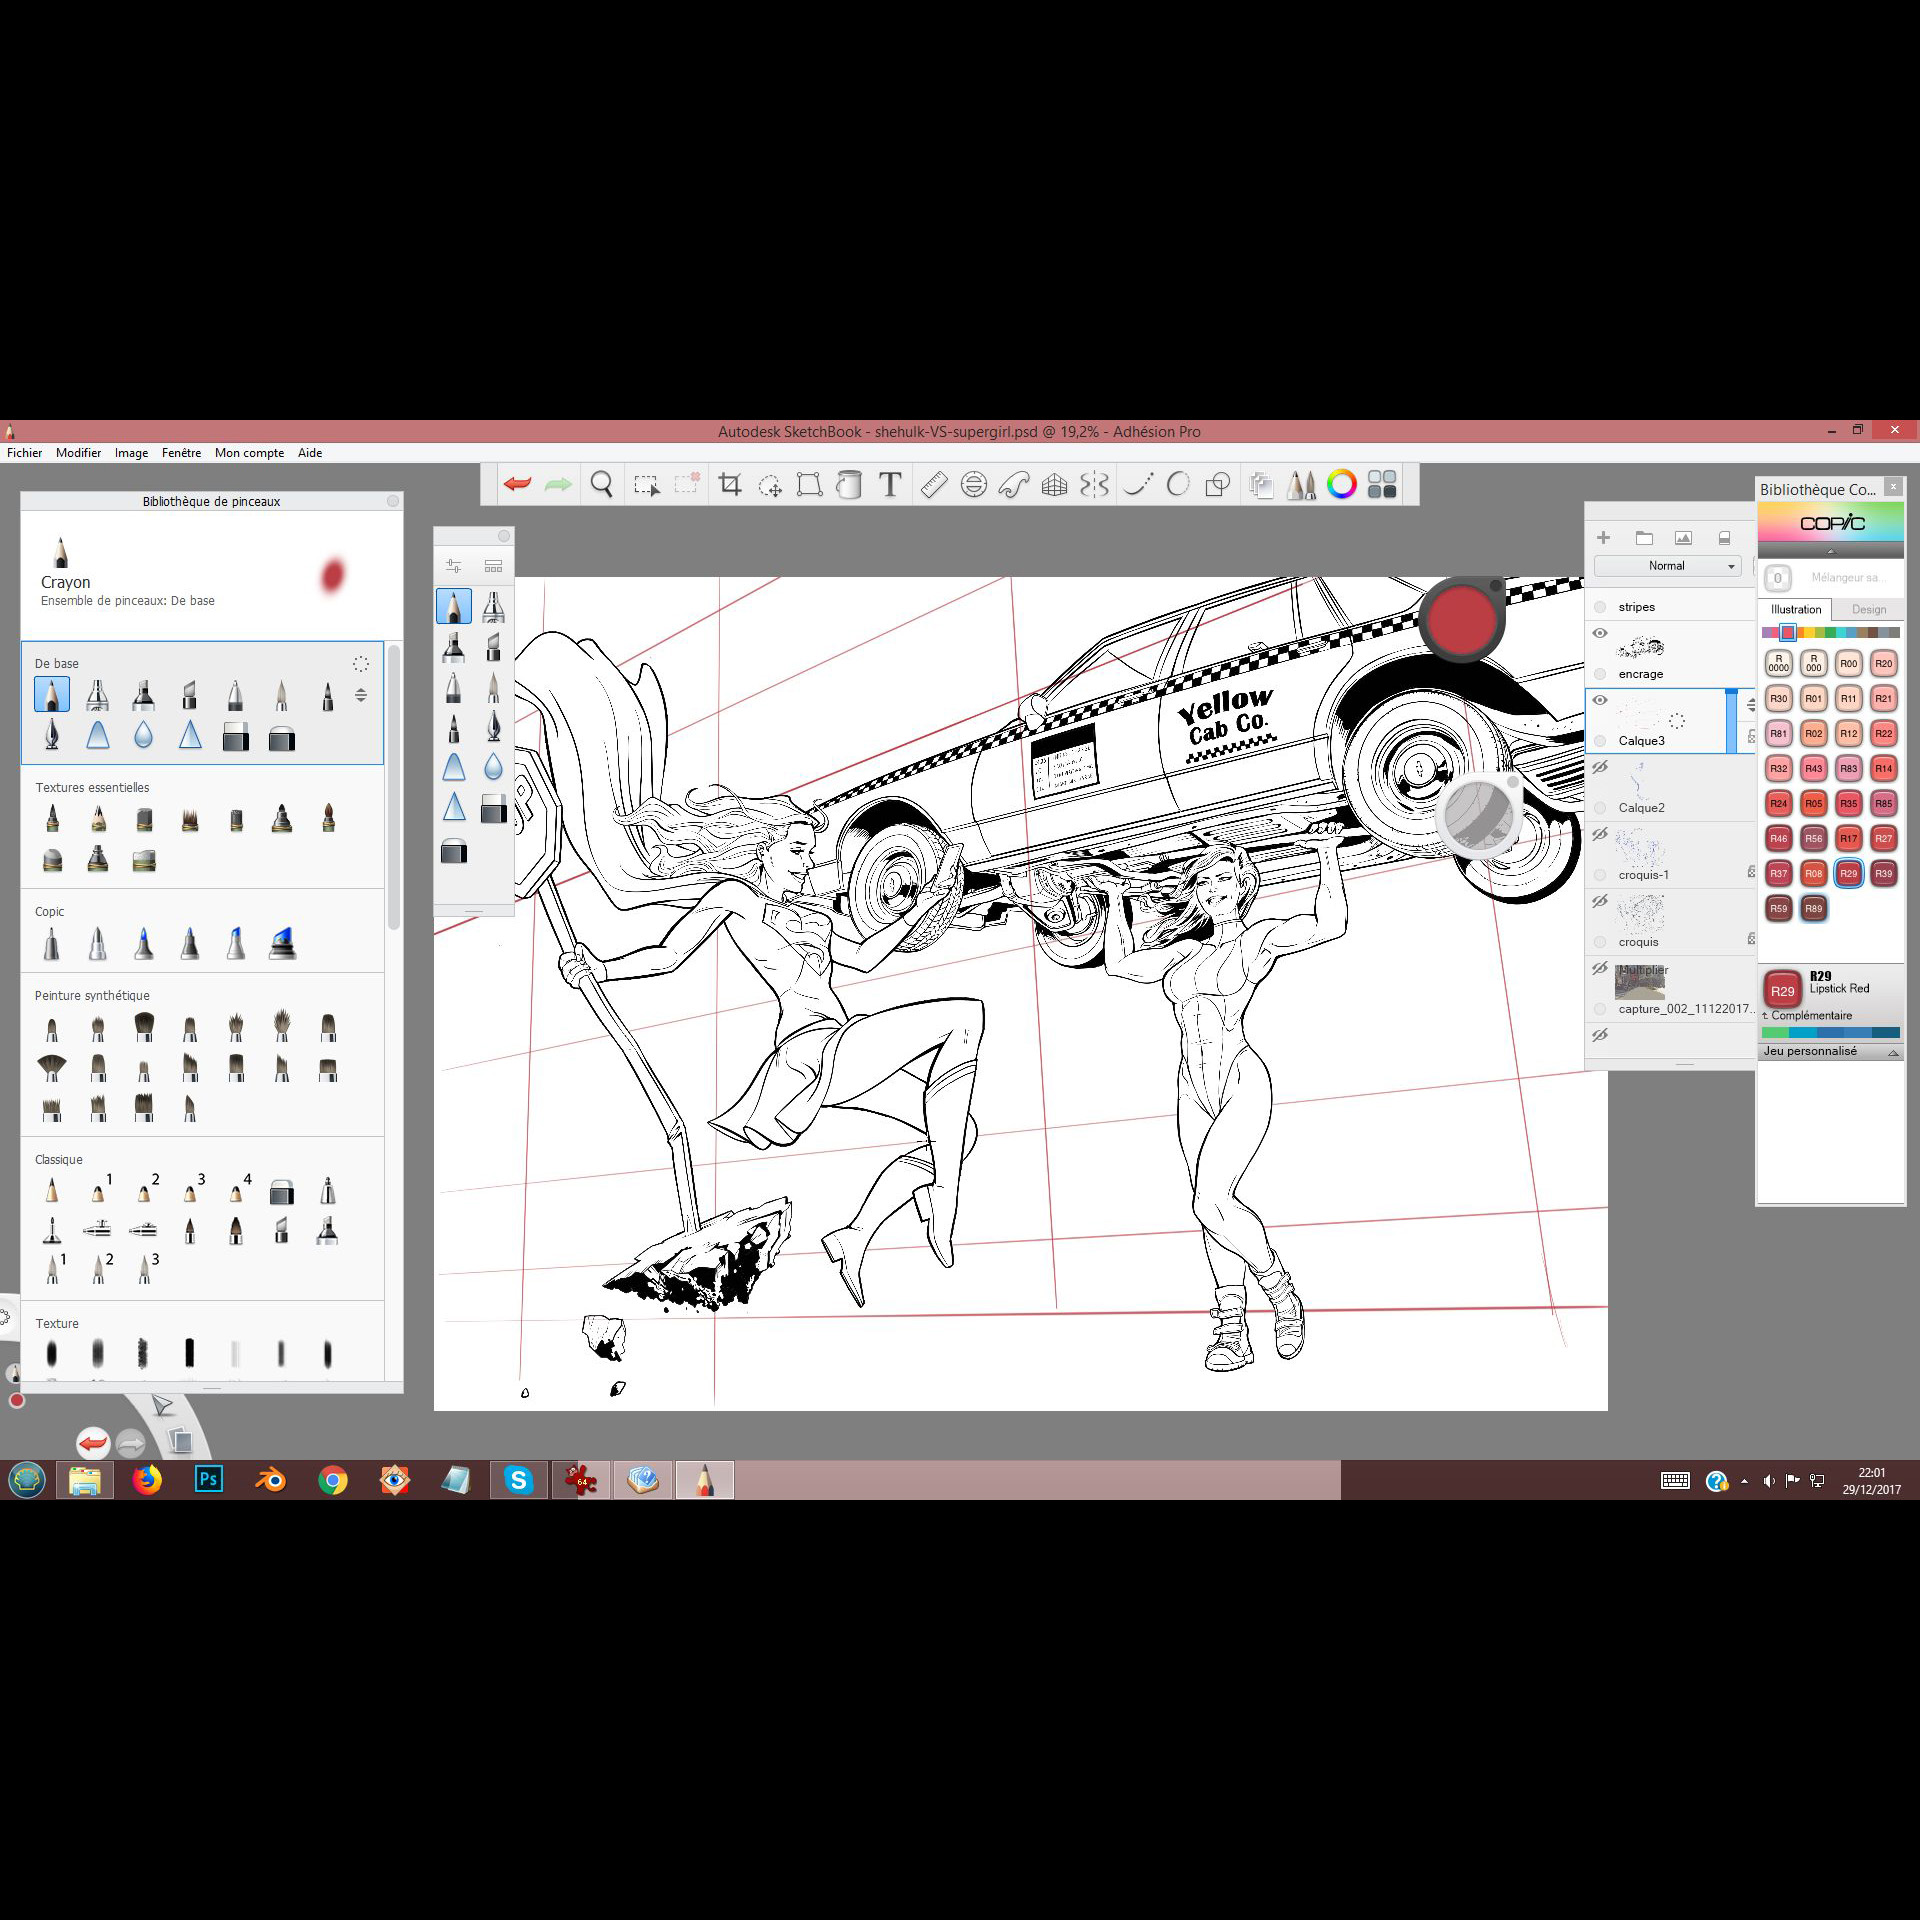Open the Normal blend mode dropdown
Screen dimensions: 1920x1920
coord(1667,566)
